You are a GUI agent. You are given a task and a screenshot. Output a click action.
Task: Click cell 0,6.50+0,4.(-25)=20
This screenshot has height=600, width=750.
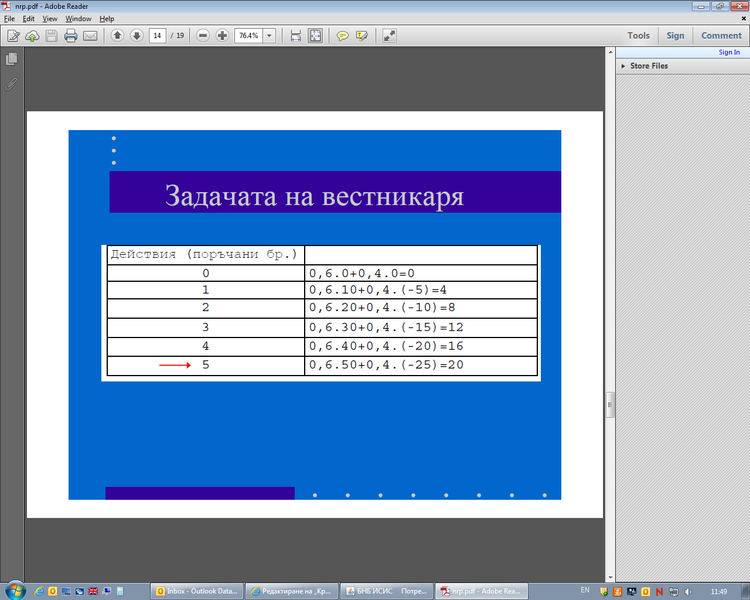coord(421,365)
